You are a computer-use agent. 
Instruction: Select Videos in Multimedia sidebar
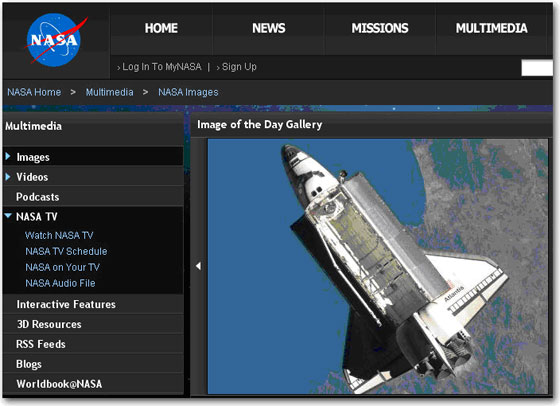(x=32, y=177)
